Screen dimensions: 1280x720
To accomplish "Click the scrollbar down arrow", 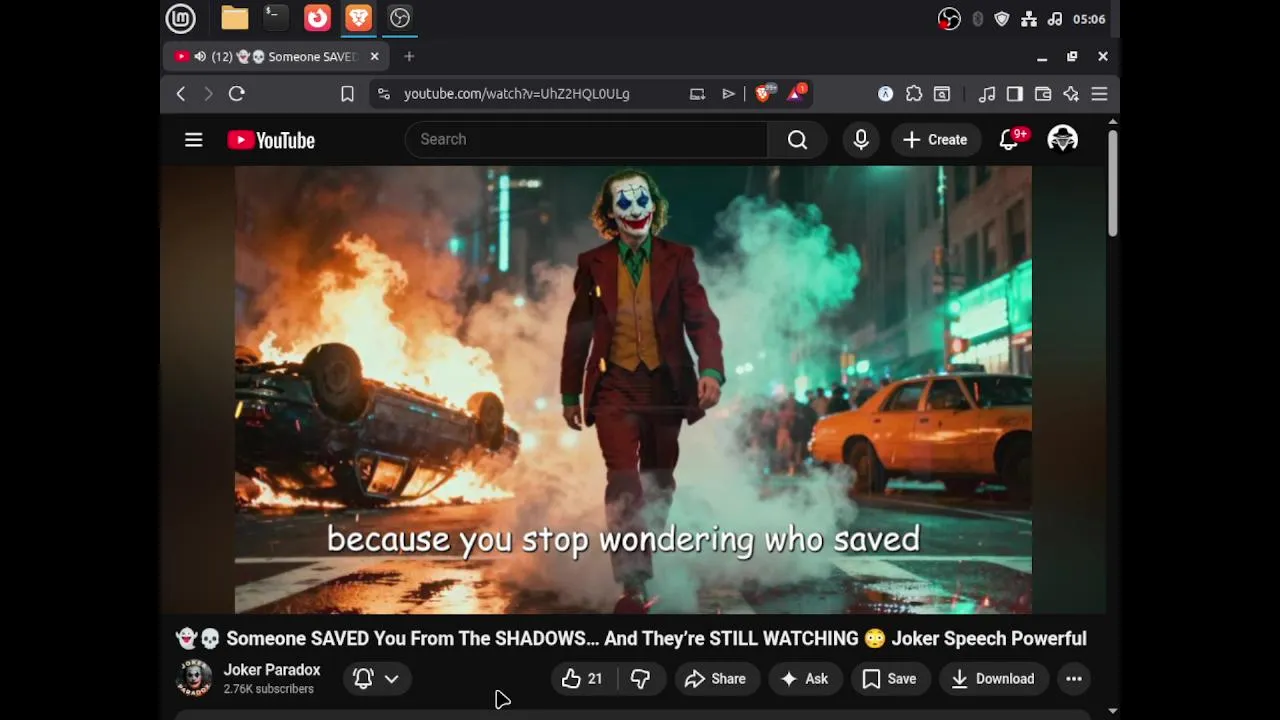I will coord(1113,711).
